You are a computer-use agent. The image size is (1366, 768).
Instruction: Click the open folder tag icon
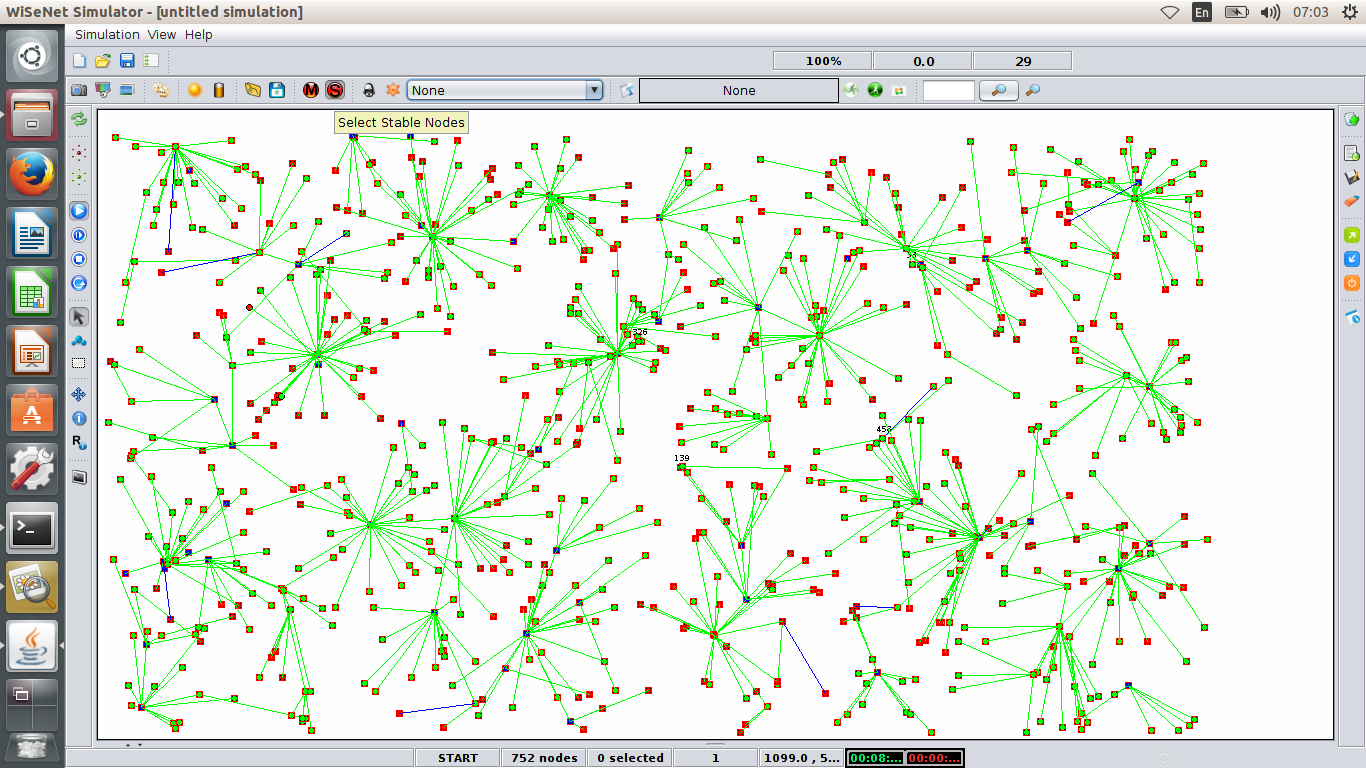[253, 90]
